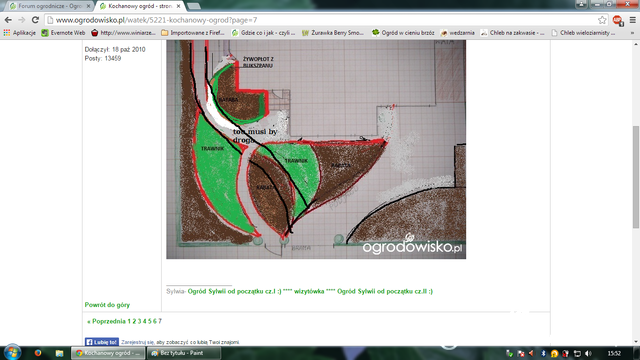Click the Facebook Lubię to! button

102,342
